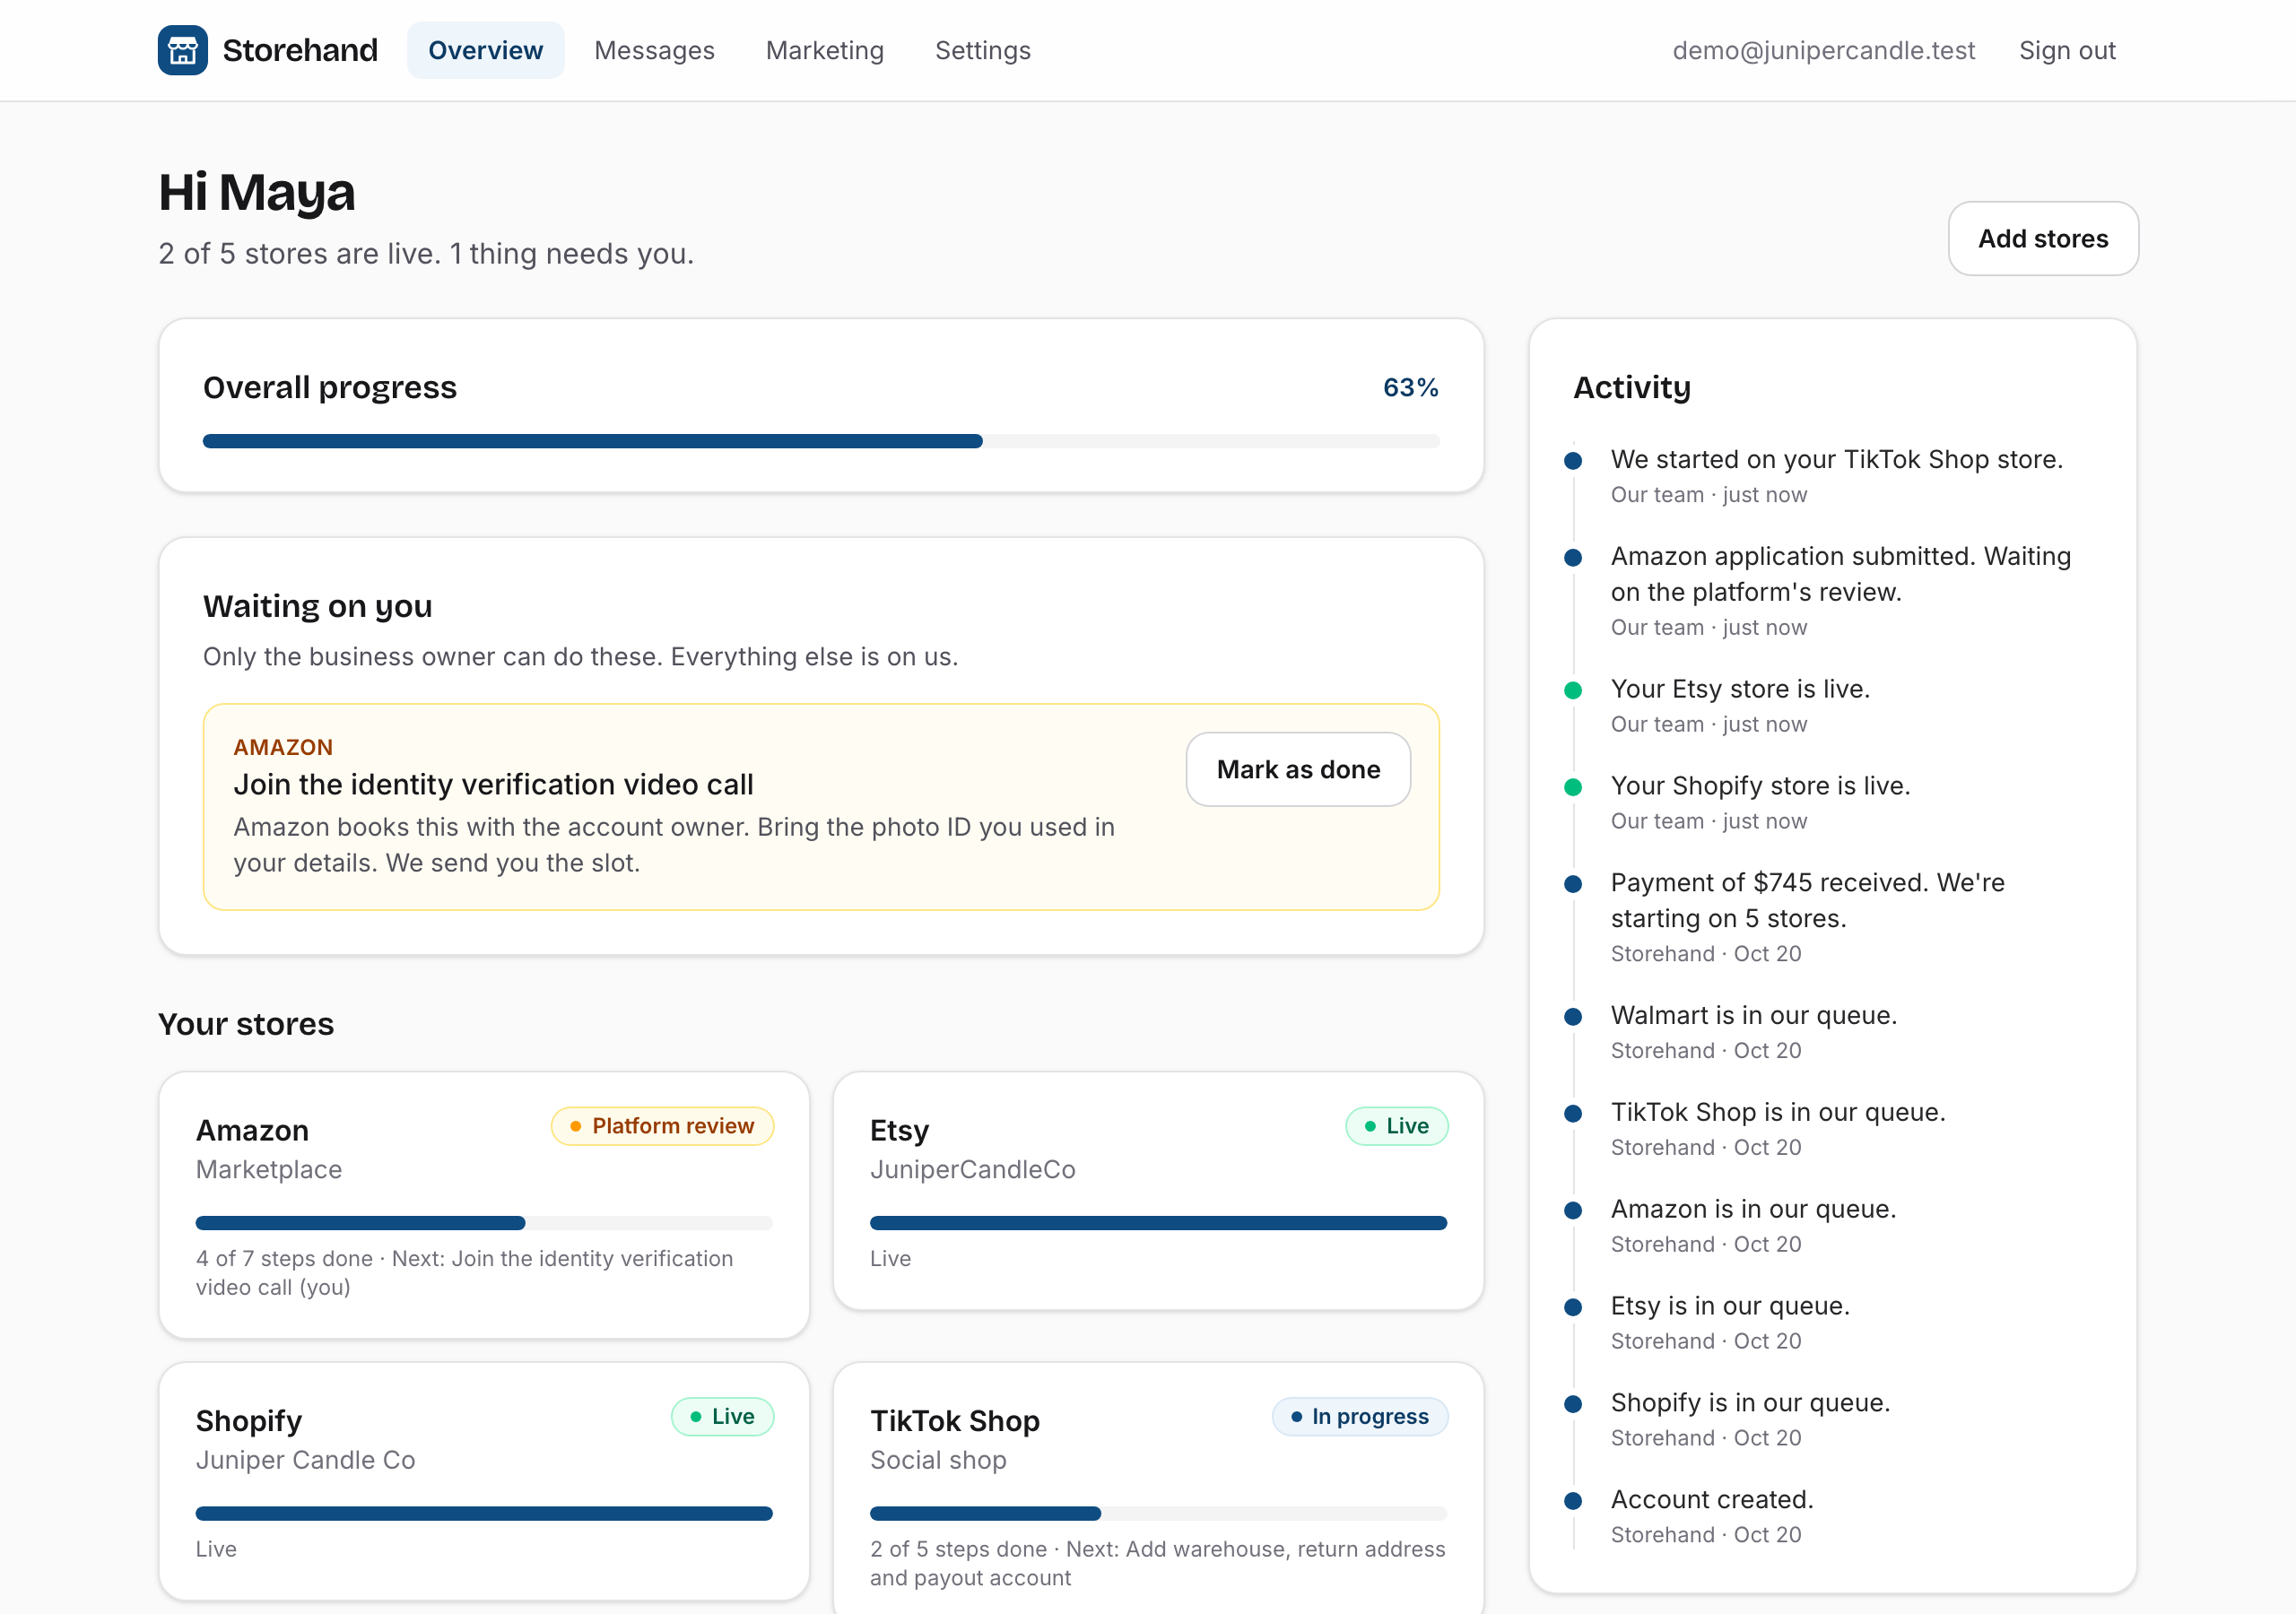Open the TikTok Shop store card
The image size is (2296, 1614).
[1158, 1488]
